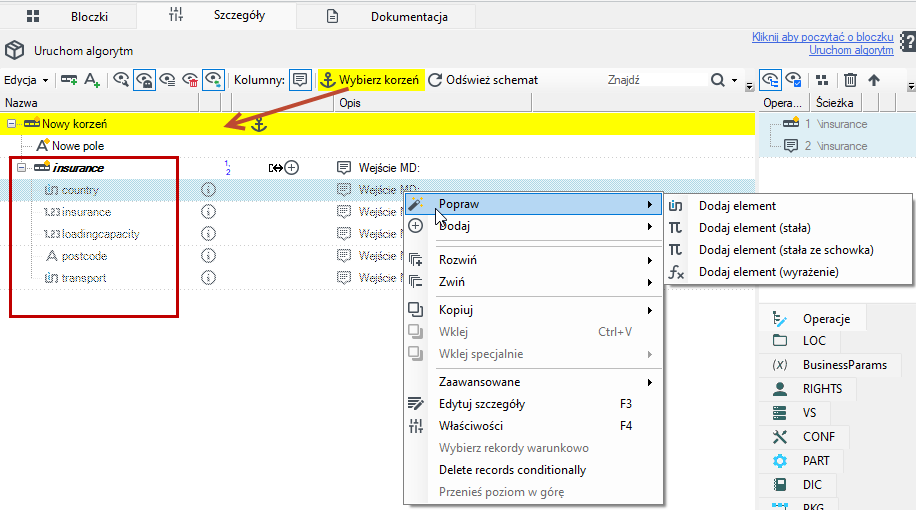Screen dimensions: 916x510
Task: Click the mapping arrow-plus icon on insurance row
Action: point(284,168)
